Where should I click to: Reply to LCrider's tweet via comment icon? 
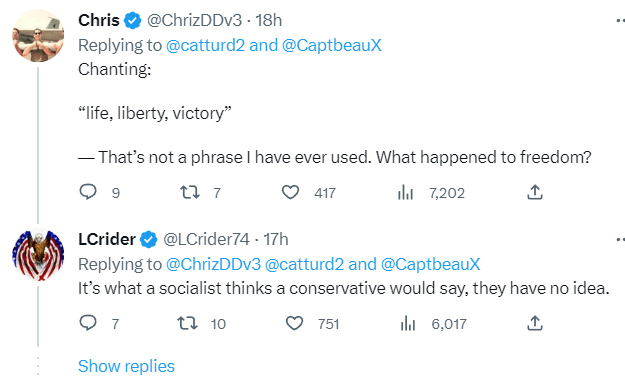[88, 323]
